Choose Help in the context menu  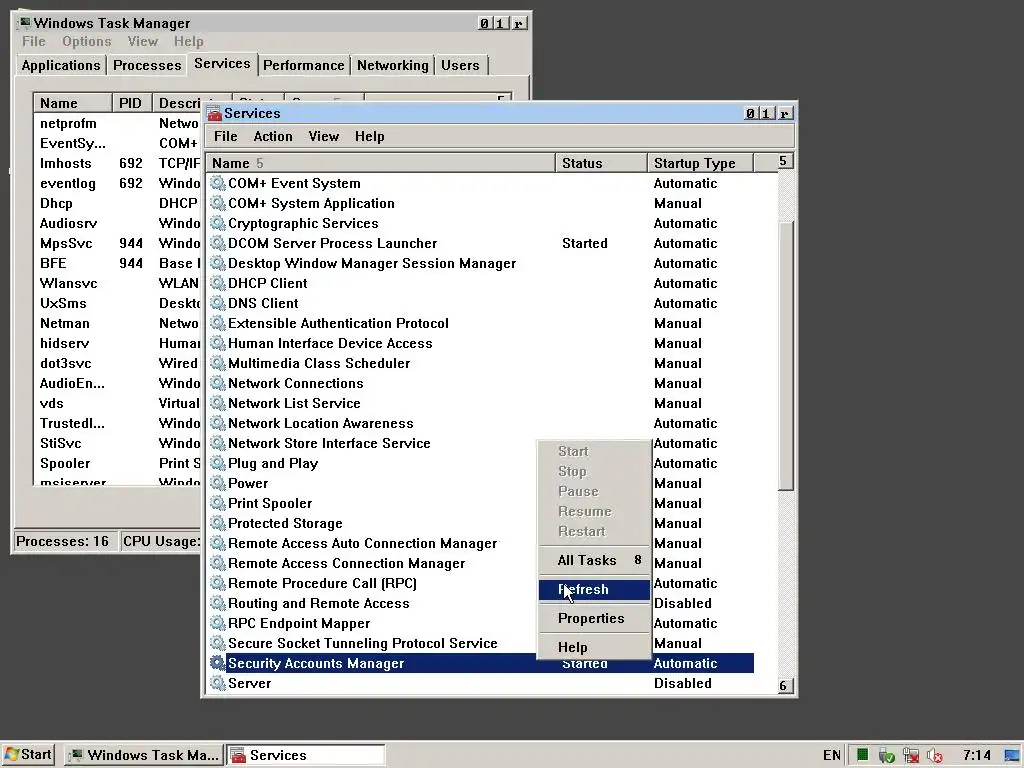pos(594,647)
